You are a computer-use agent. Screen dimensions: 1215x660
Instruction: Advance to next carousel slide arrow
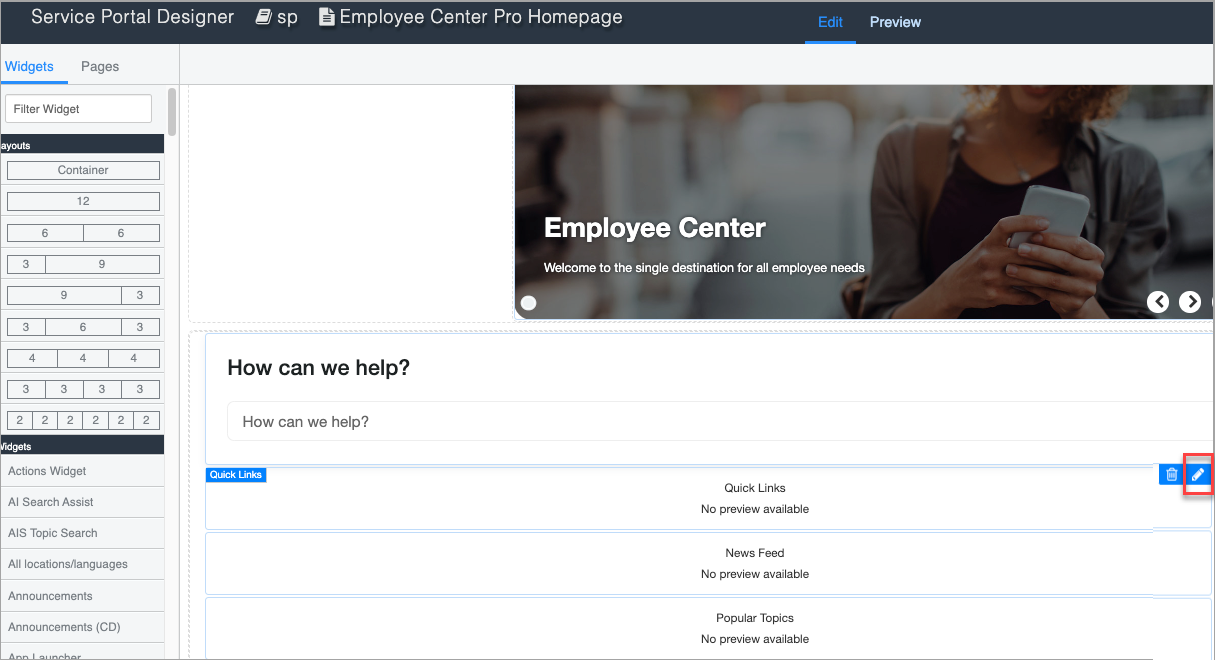[1190, 302]
